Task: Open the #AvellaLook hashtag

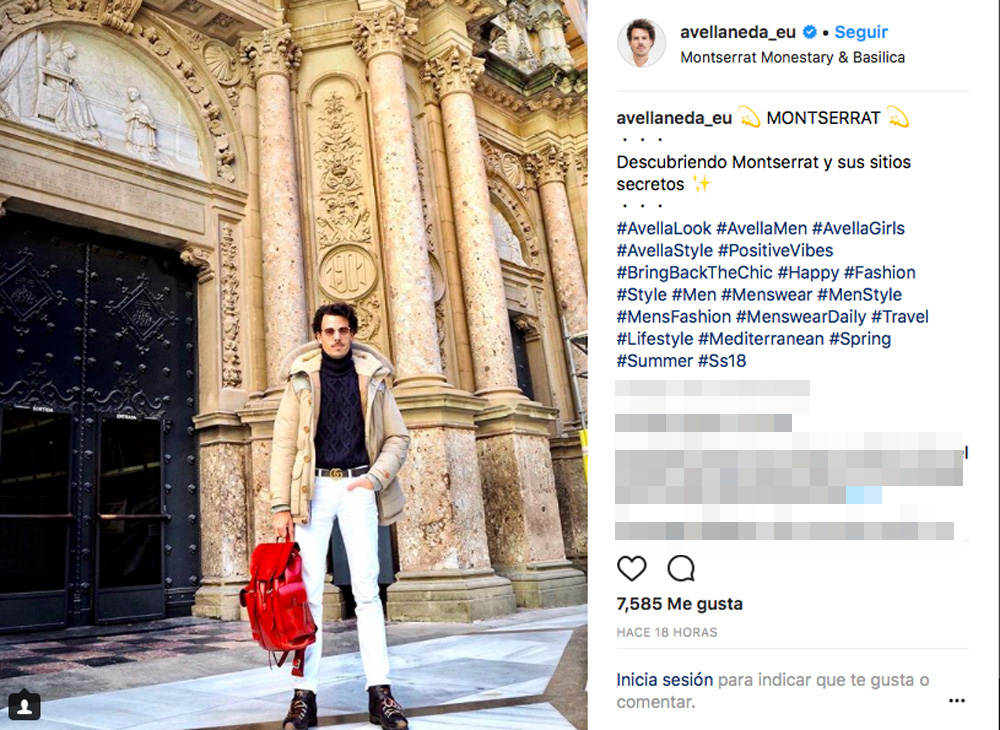Action: tap(663, 228)
